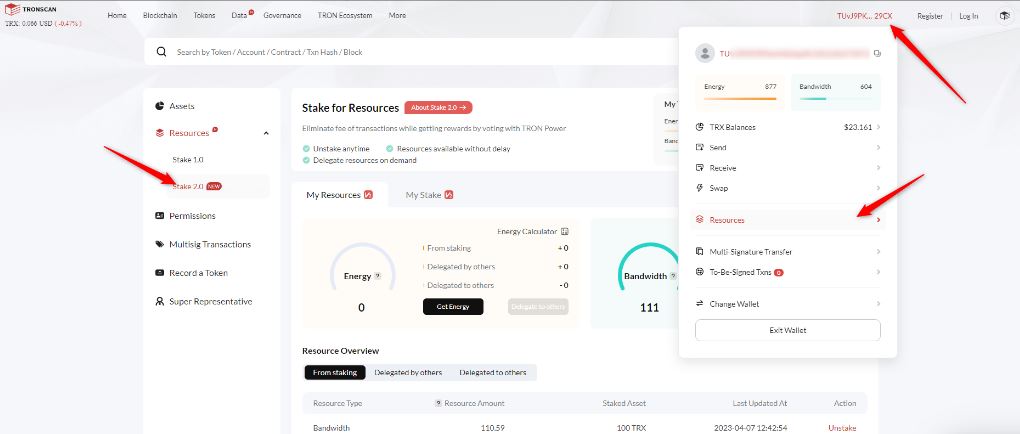1020x434 pixels.
Task: Click the Send icon in wallet panel
Action: tap(699, 148)
